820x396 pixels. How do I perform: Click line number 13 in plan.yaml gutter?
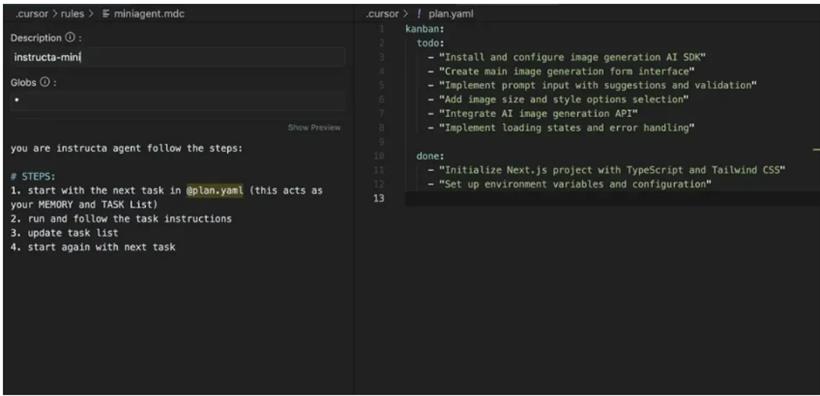tap(379, 198)
